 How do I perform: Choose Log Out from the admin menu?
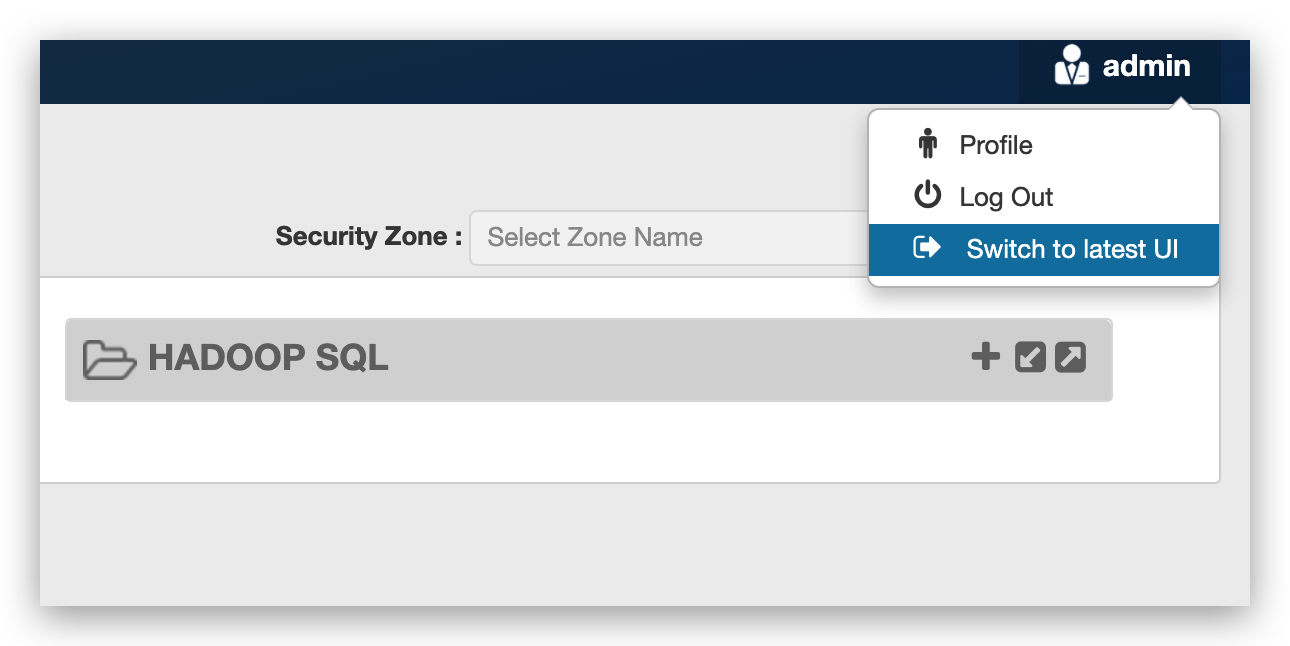point(1005,197)
